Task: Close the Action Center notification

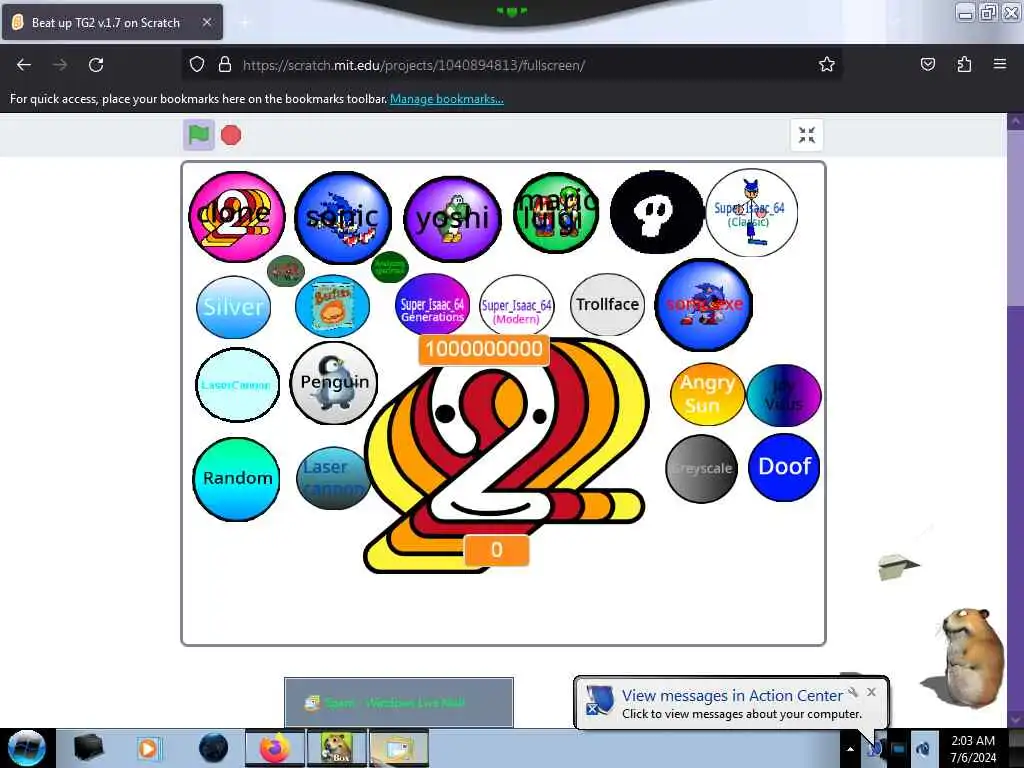Action: point(871,692)
